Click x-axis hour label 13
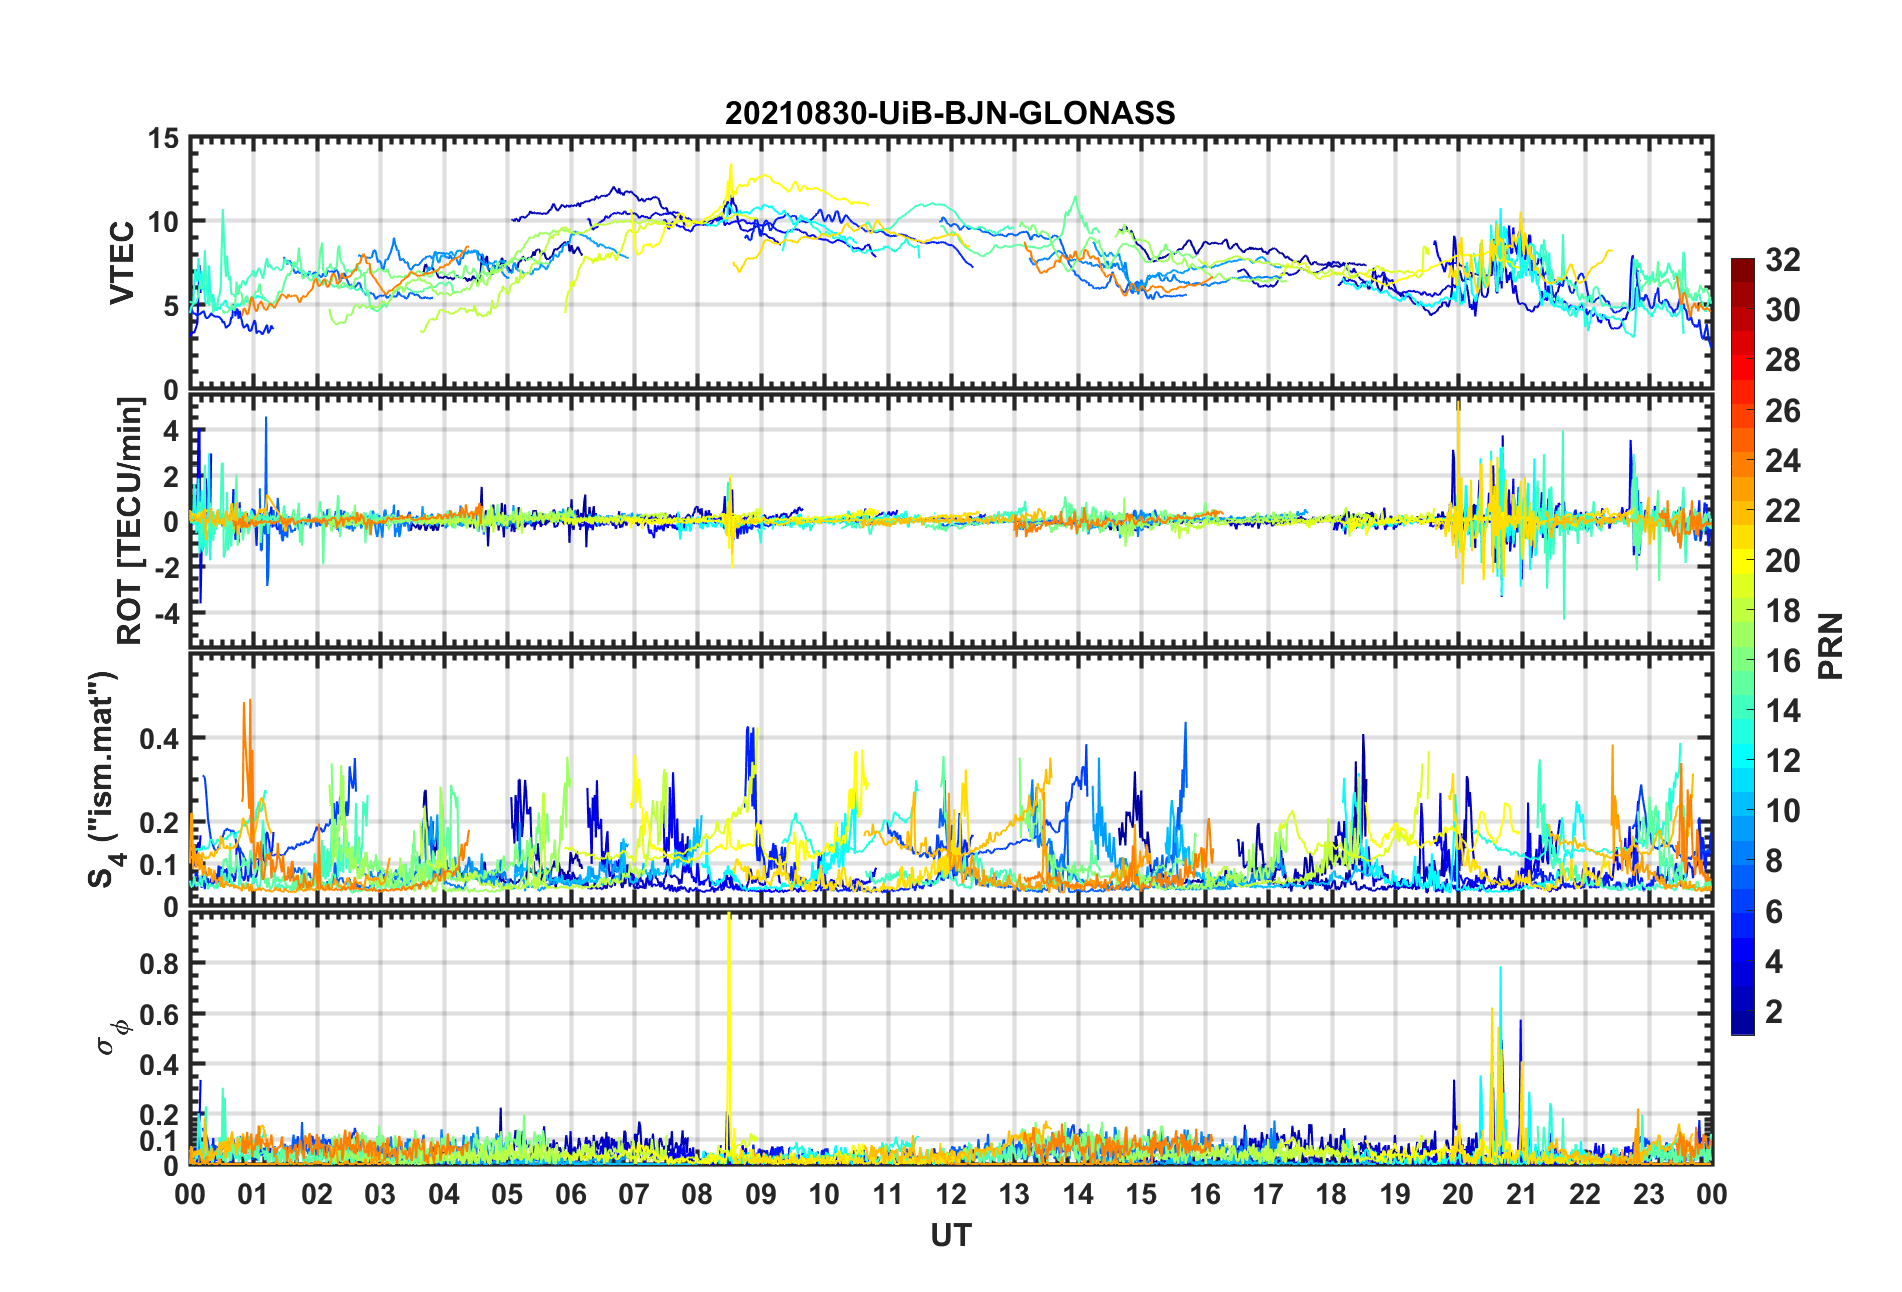1902x1292 pixels. coord(1014,1194)
